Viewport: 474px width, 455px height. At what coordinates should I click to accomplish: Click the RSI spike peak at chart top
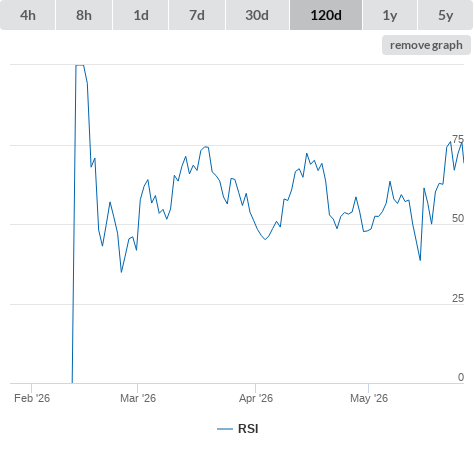(80, 66)
